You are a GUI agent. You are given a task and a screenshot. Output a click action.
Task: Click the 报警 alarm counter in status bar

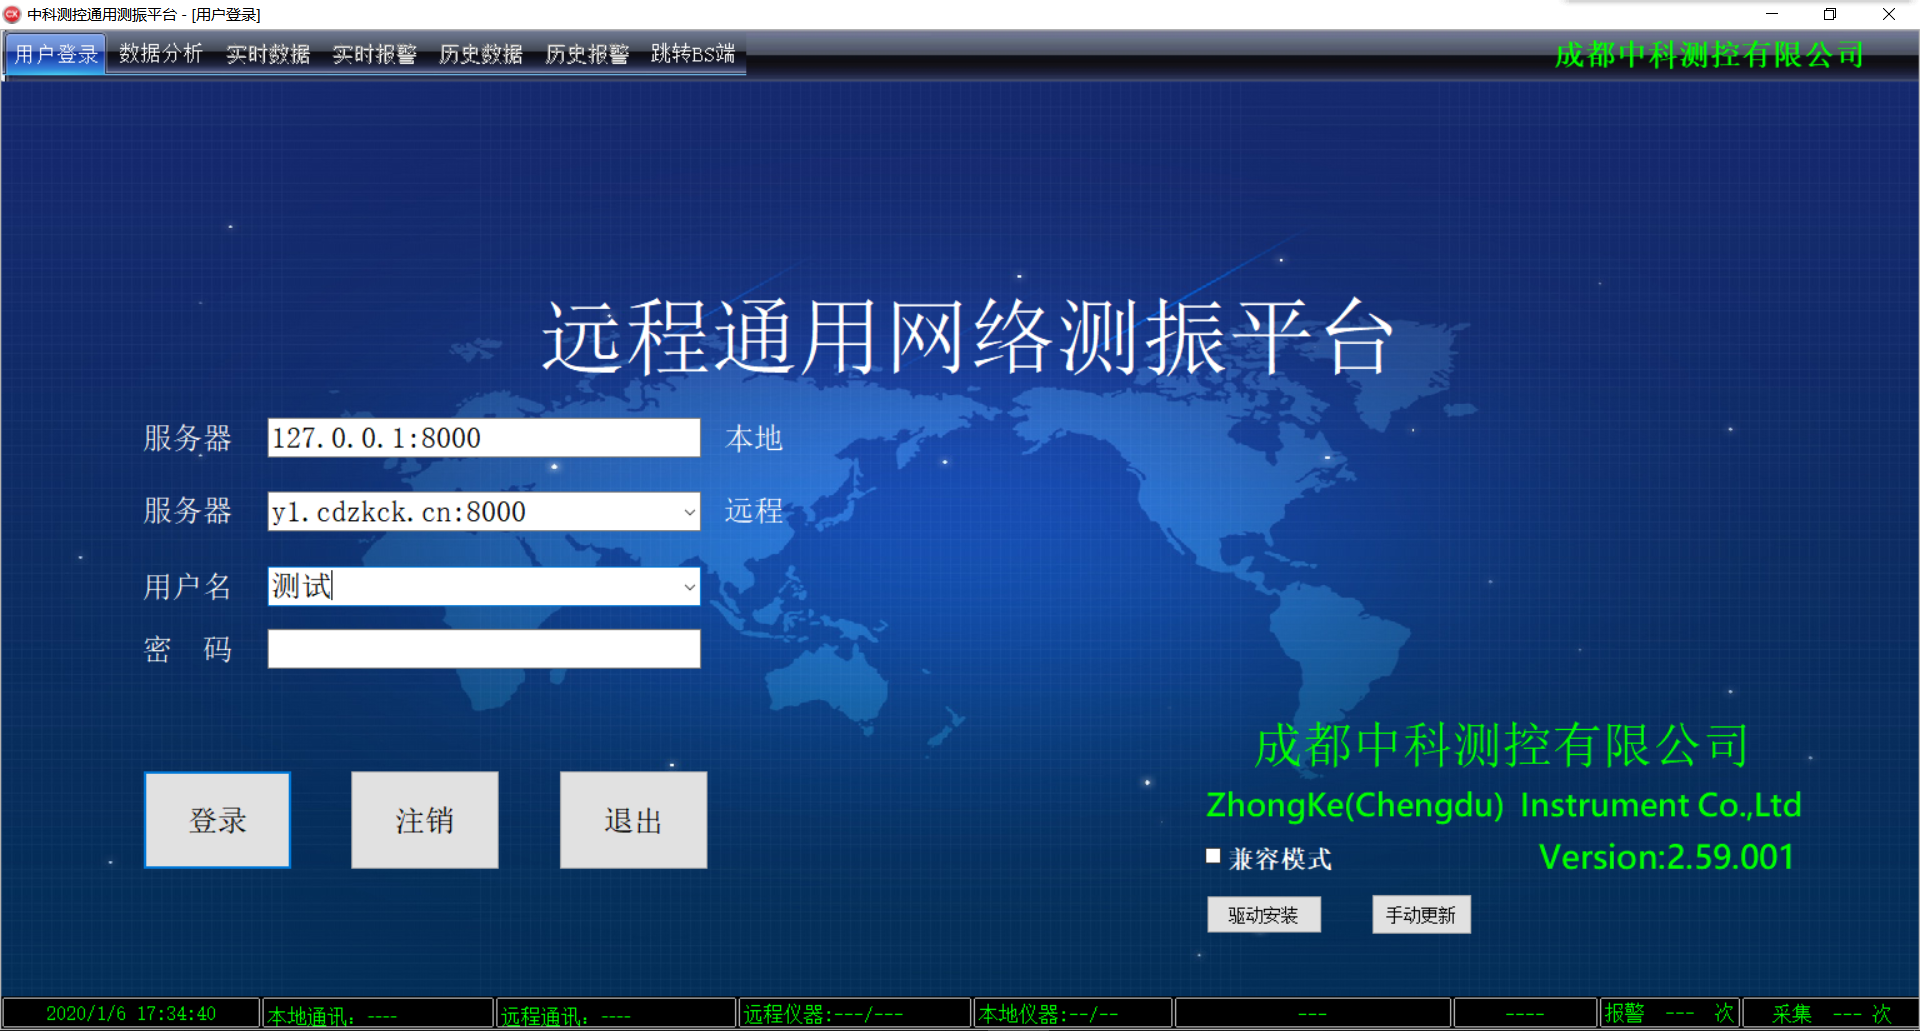click(1668, 1012)
